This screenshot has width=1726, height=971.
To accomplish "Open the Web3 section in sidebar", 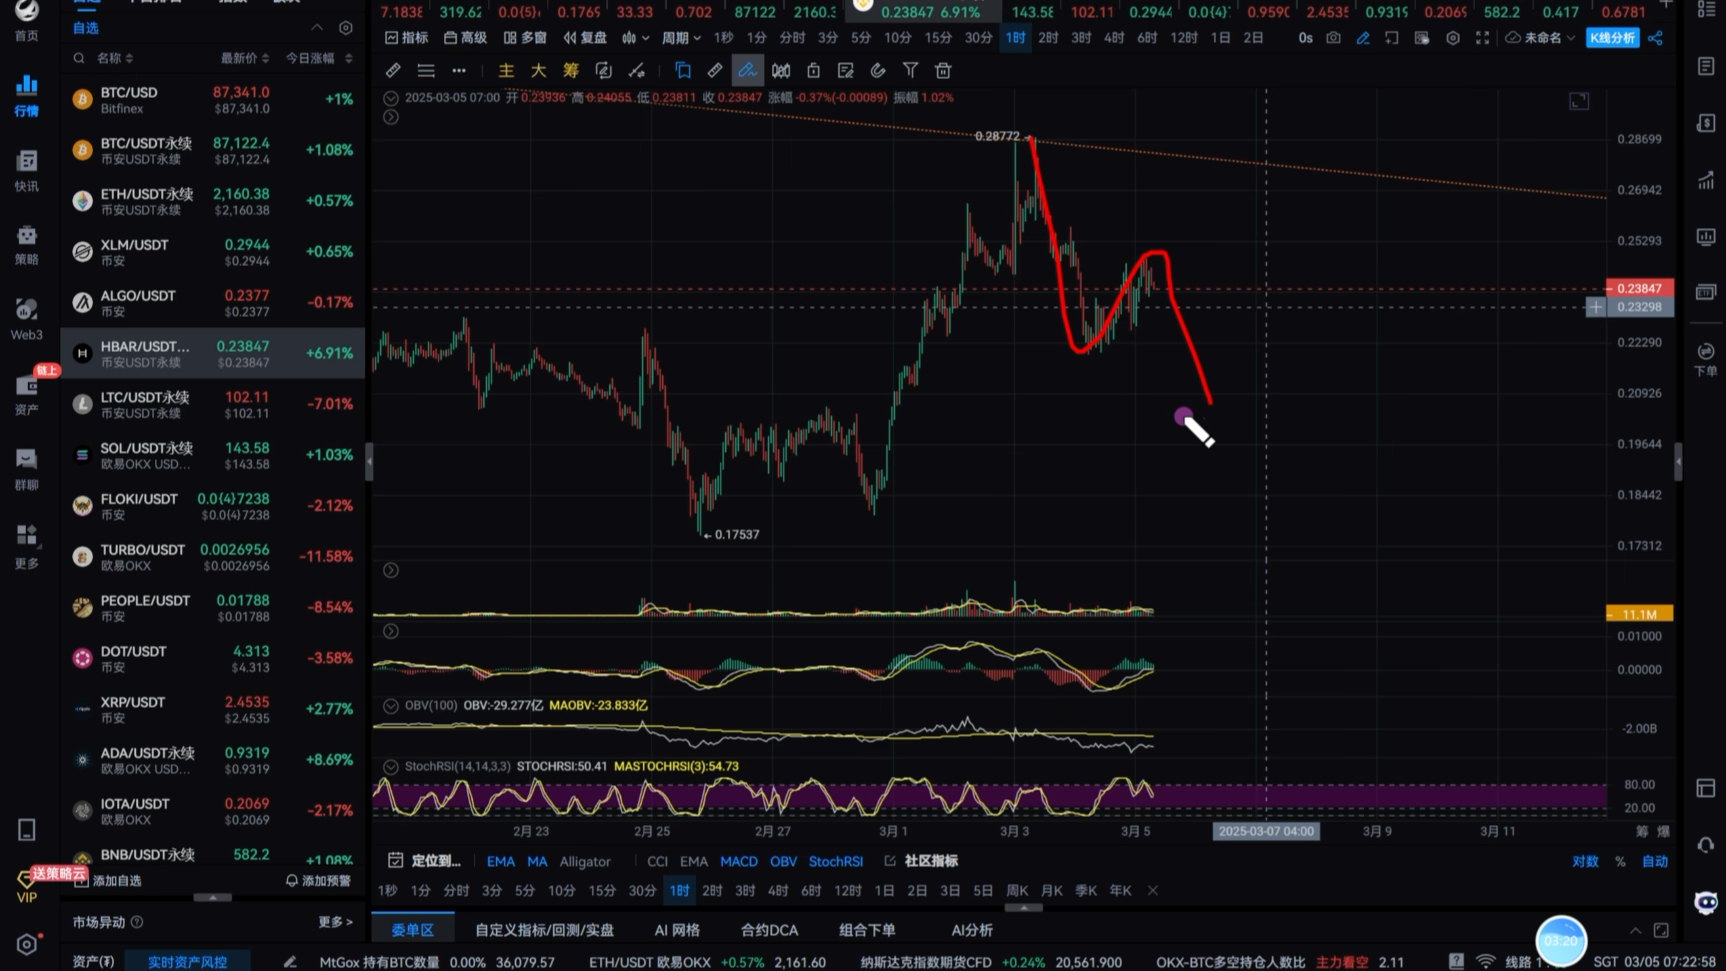I will [x=26, y=319].
